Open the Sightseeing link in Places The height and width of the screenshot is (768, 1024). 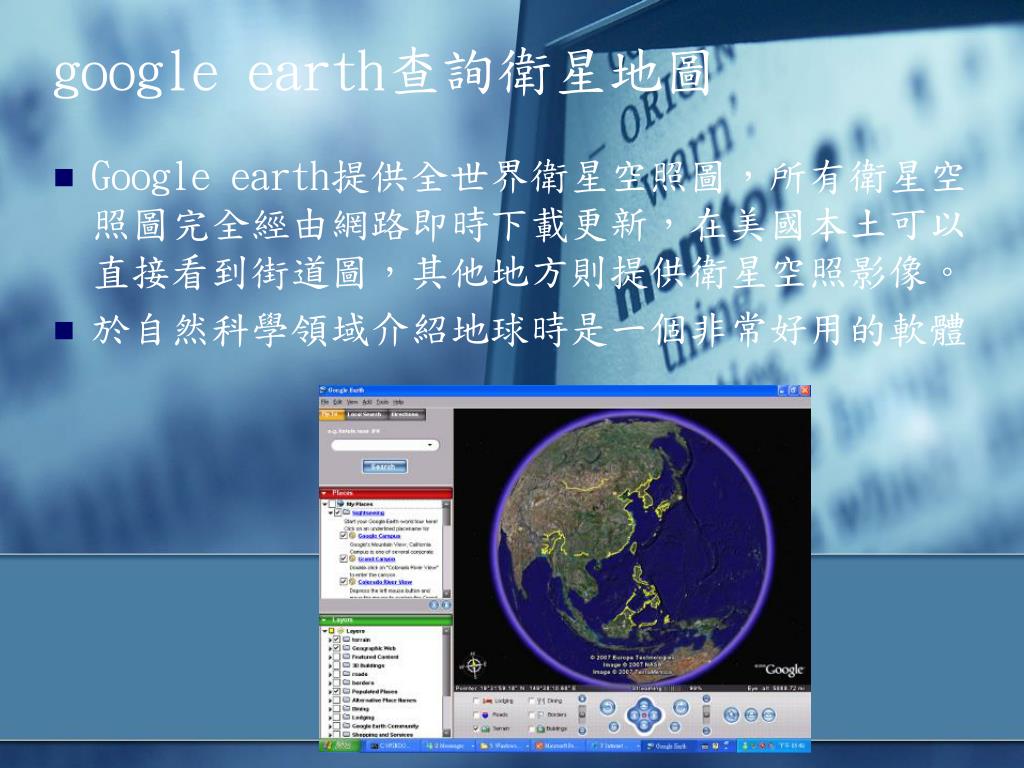pyautogui.click(x=368, y=513)
